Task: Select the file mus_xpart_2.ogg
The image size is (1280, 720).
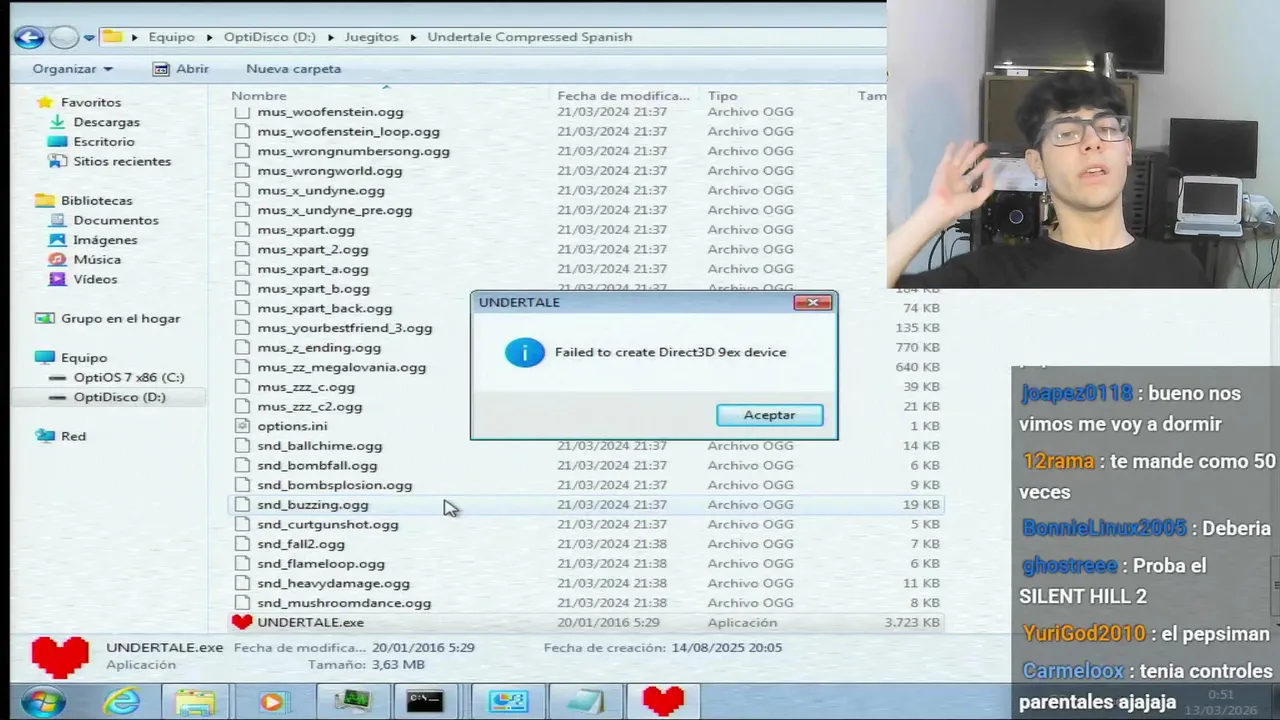Action: tap(312, 249)
